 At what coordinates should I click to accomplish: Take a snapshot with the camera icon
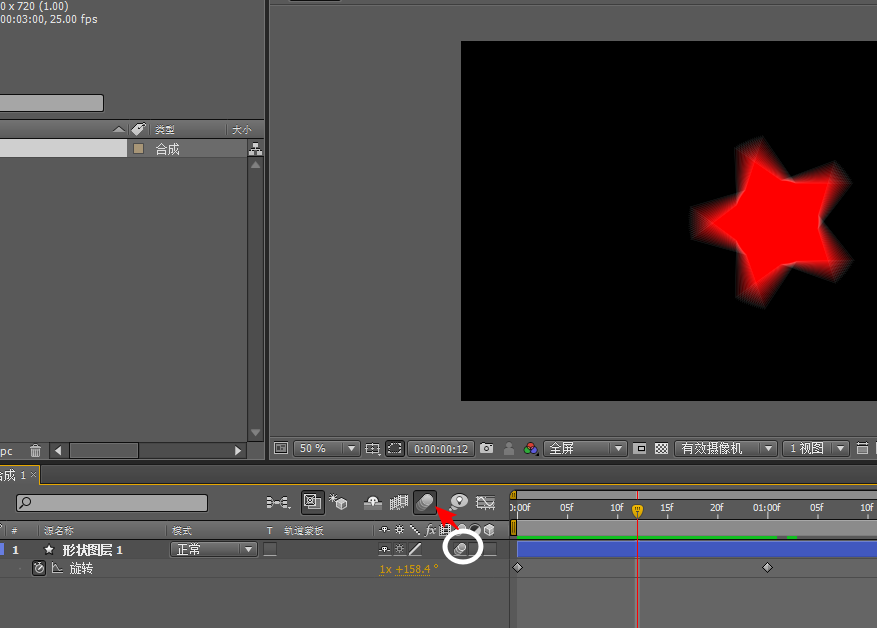486,449
